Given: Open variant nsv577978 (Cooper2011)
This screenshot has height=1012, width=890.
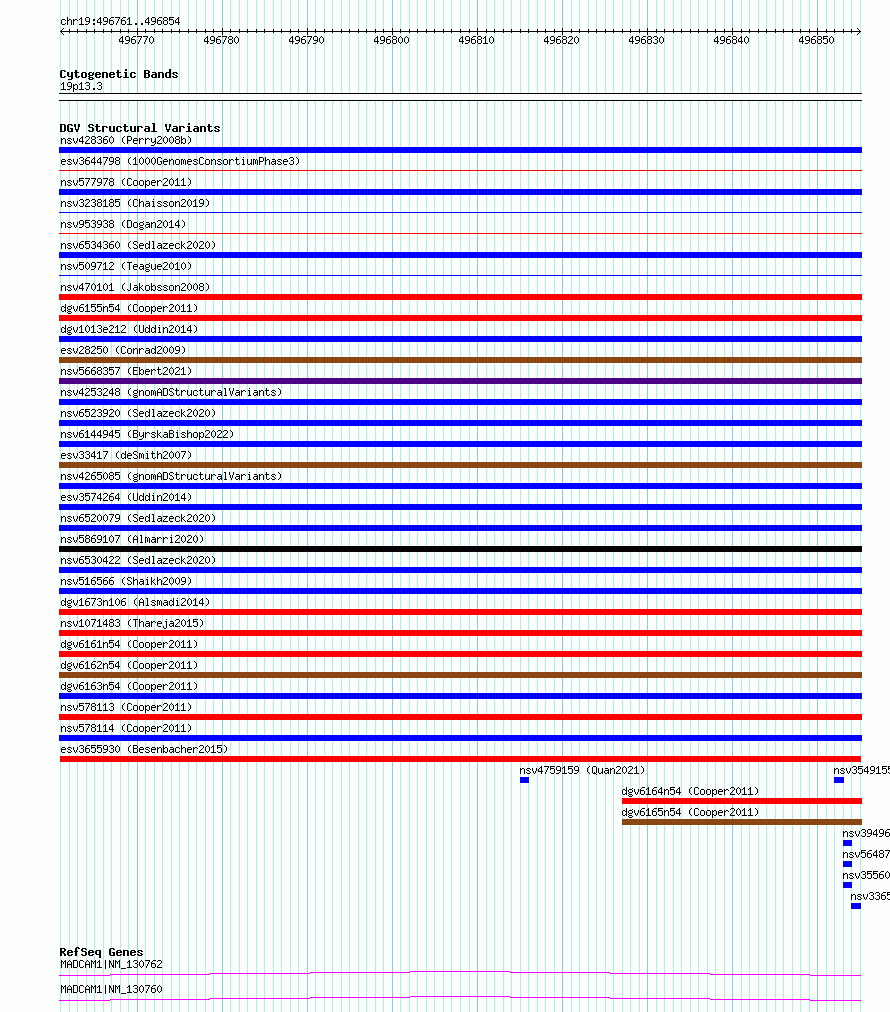Looking at the screenshot, I should (126, 182).
